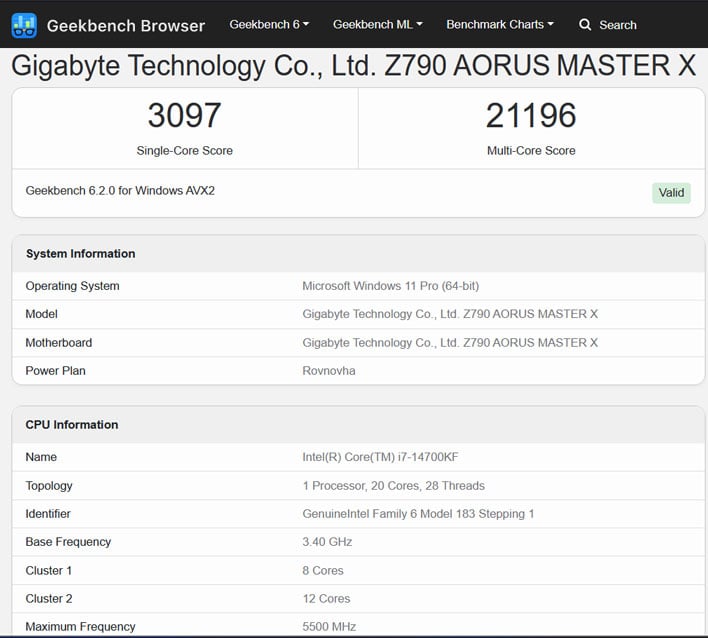Click the Maximum Frequency row label
The height and width of the screenshot is (638, 708).
coord(80,627)
